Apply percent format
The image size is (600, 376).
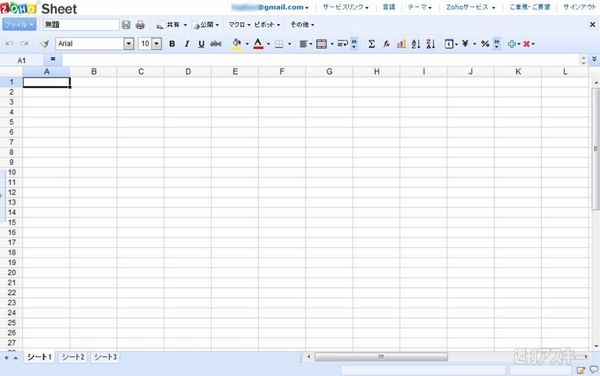coord(485,44)
